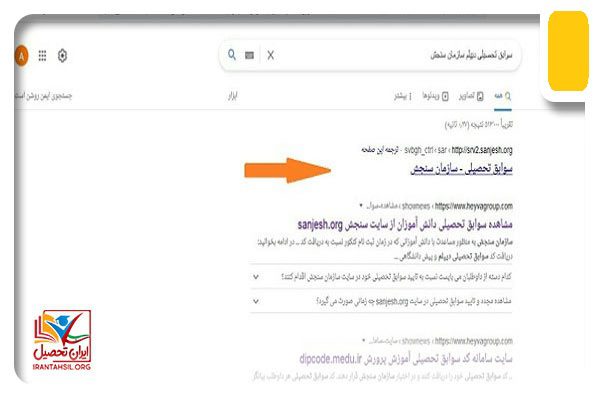
Task: Click the heyvagroup.com URL above third result
Action: pyautogui.click(x=474, y=341)
